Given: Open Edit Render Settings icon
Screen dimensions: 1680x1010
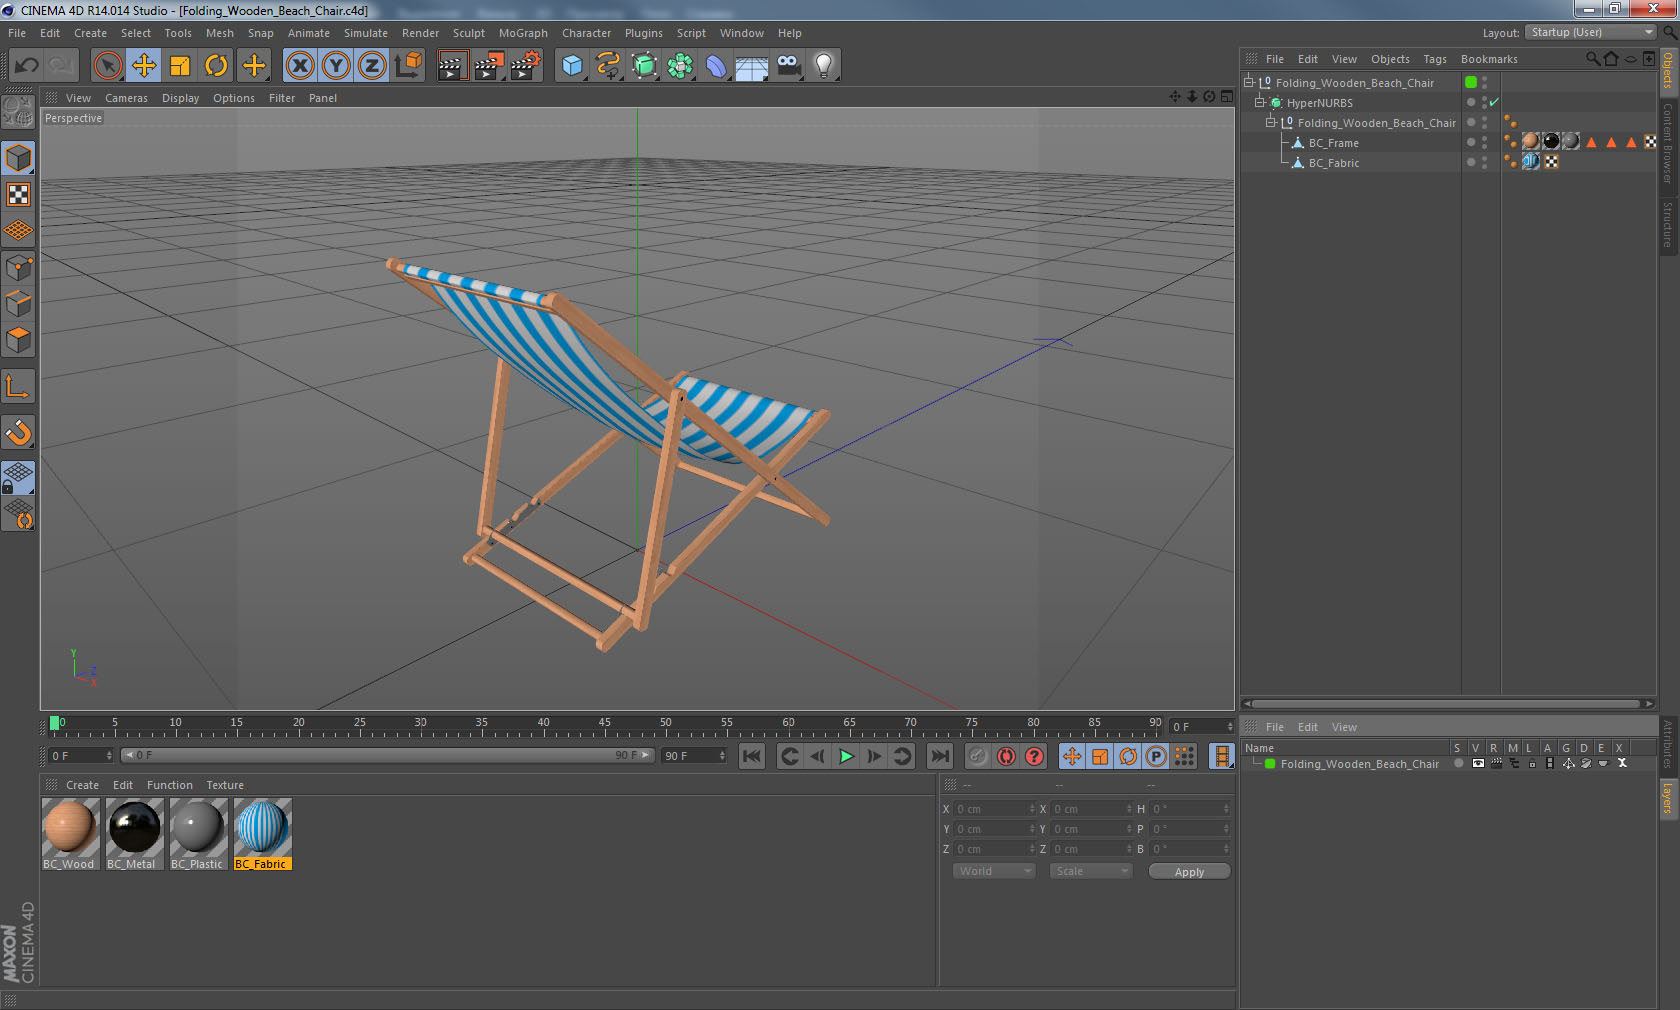Looking at the screenshot, I should (525, 66).
